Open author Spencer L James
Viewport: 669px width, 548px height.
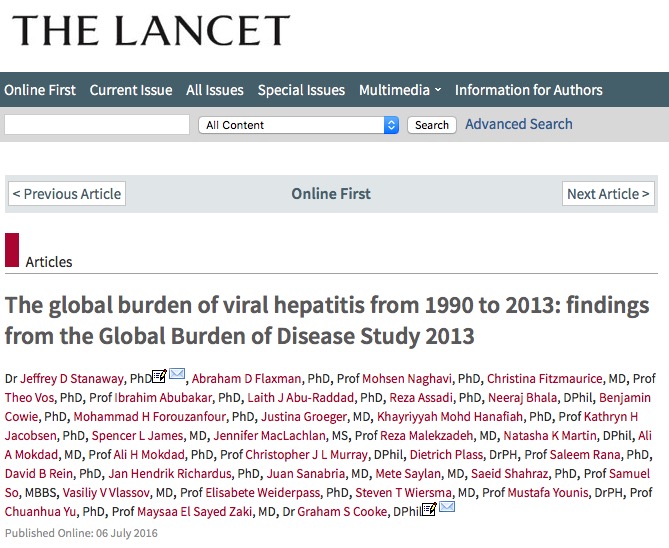(x=137, y=436)
